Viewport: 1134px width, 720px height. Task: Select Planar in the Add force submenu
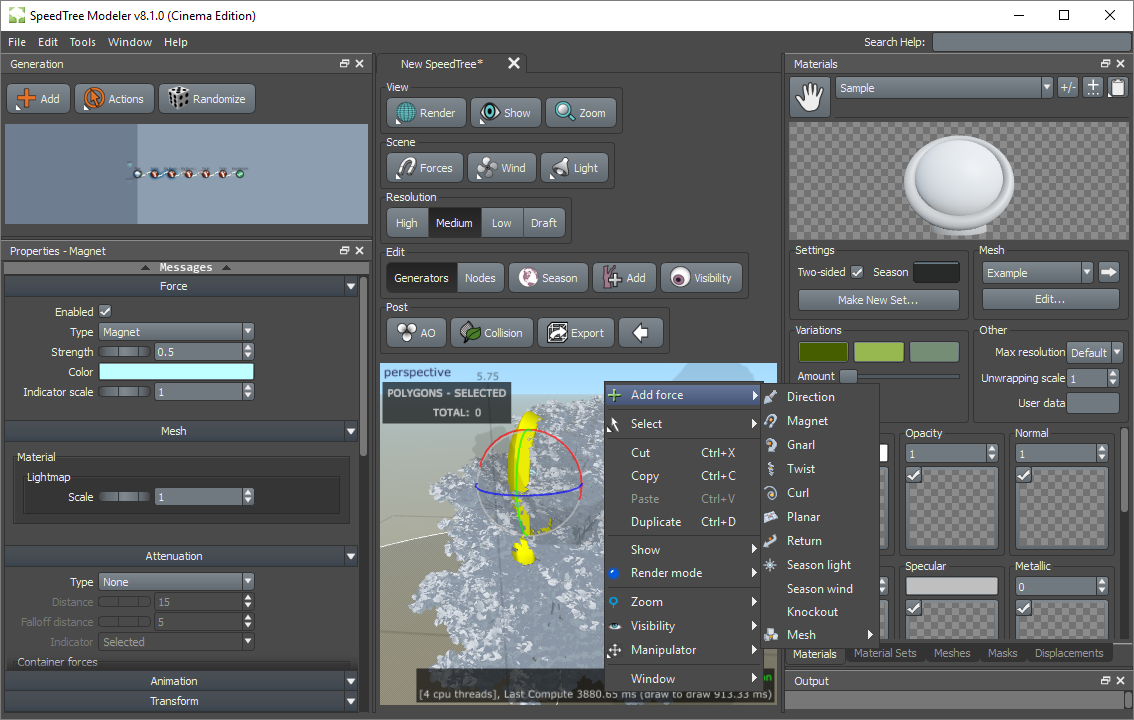803,517
